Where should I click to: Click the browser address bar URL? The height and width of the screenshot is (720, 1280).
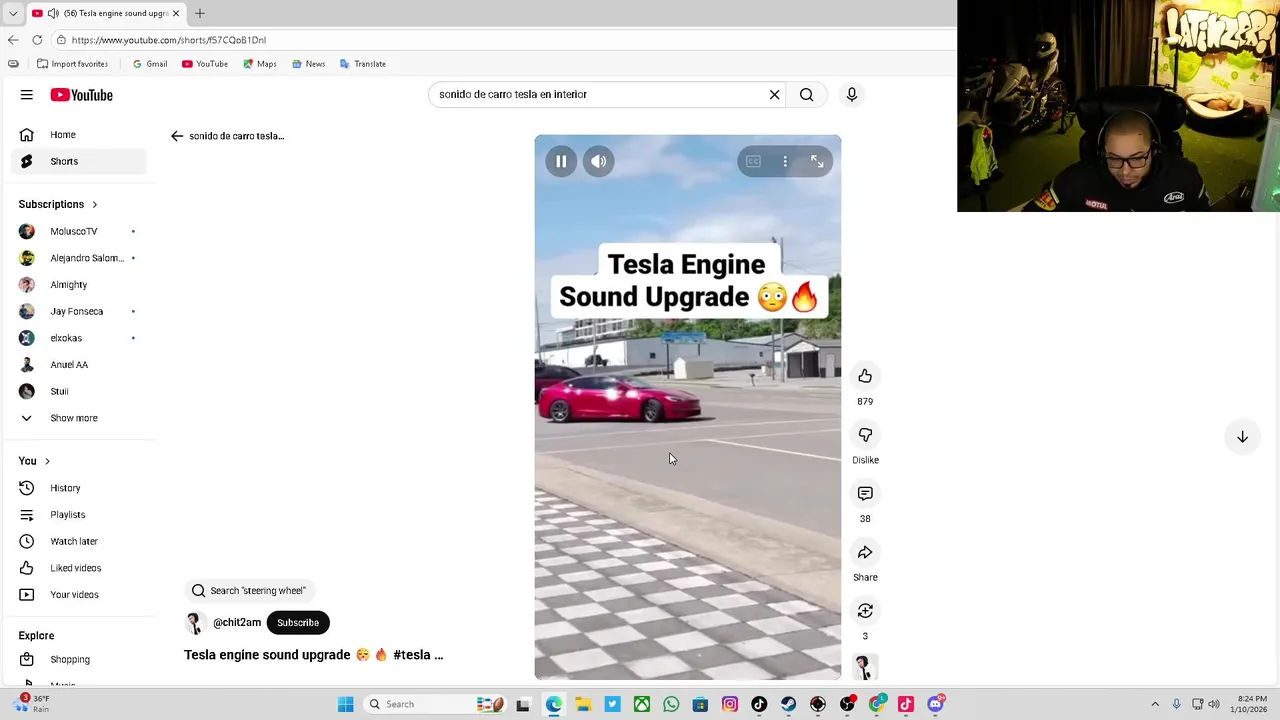click(169, 40)
